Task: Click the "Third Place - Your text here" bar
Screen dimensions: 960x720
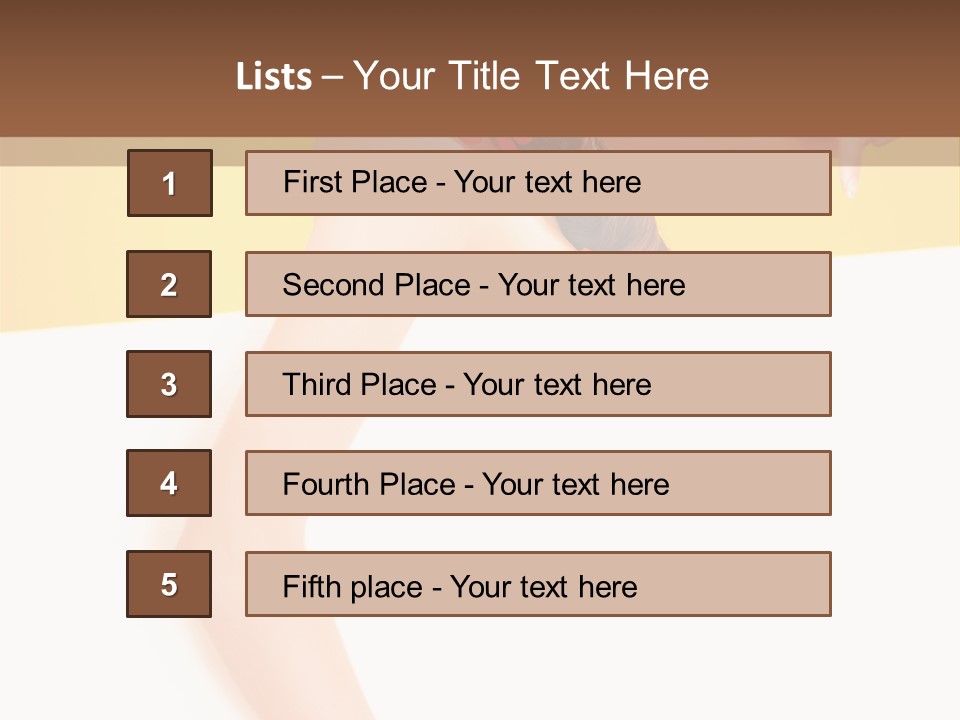Action: [538, 384]
